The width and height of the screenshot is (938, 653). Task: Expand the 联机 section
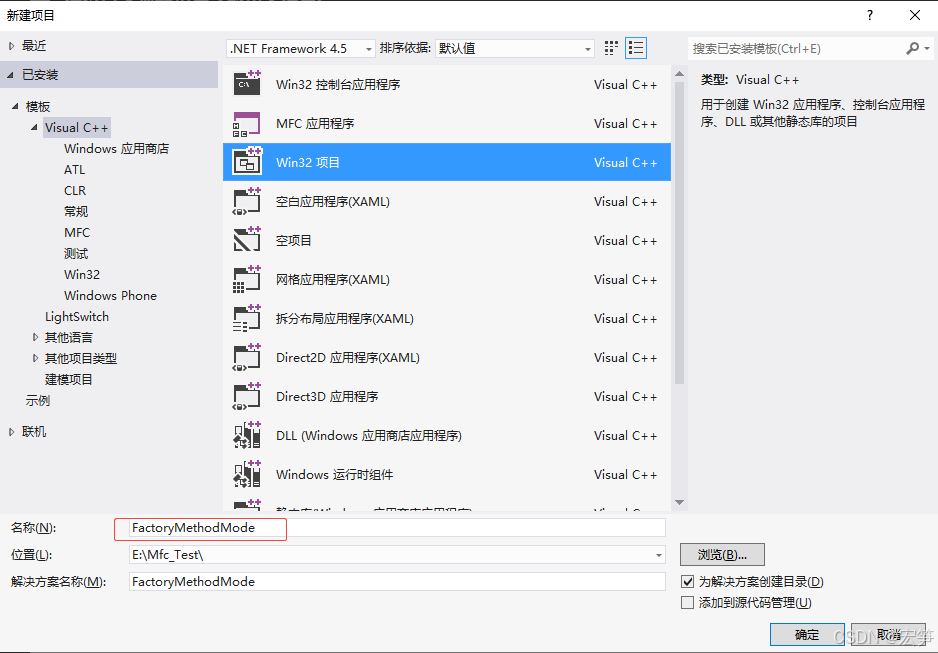click(x=11, y=432)
